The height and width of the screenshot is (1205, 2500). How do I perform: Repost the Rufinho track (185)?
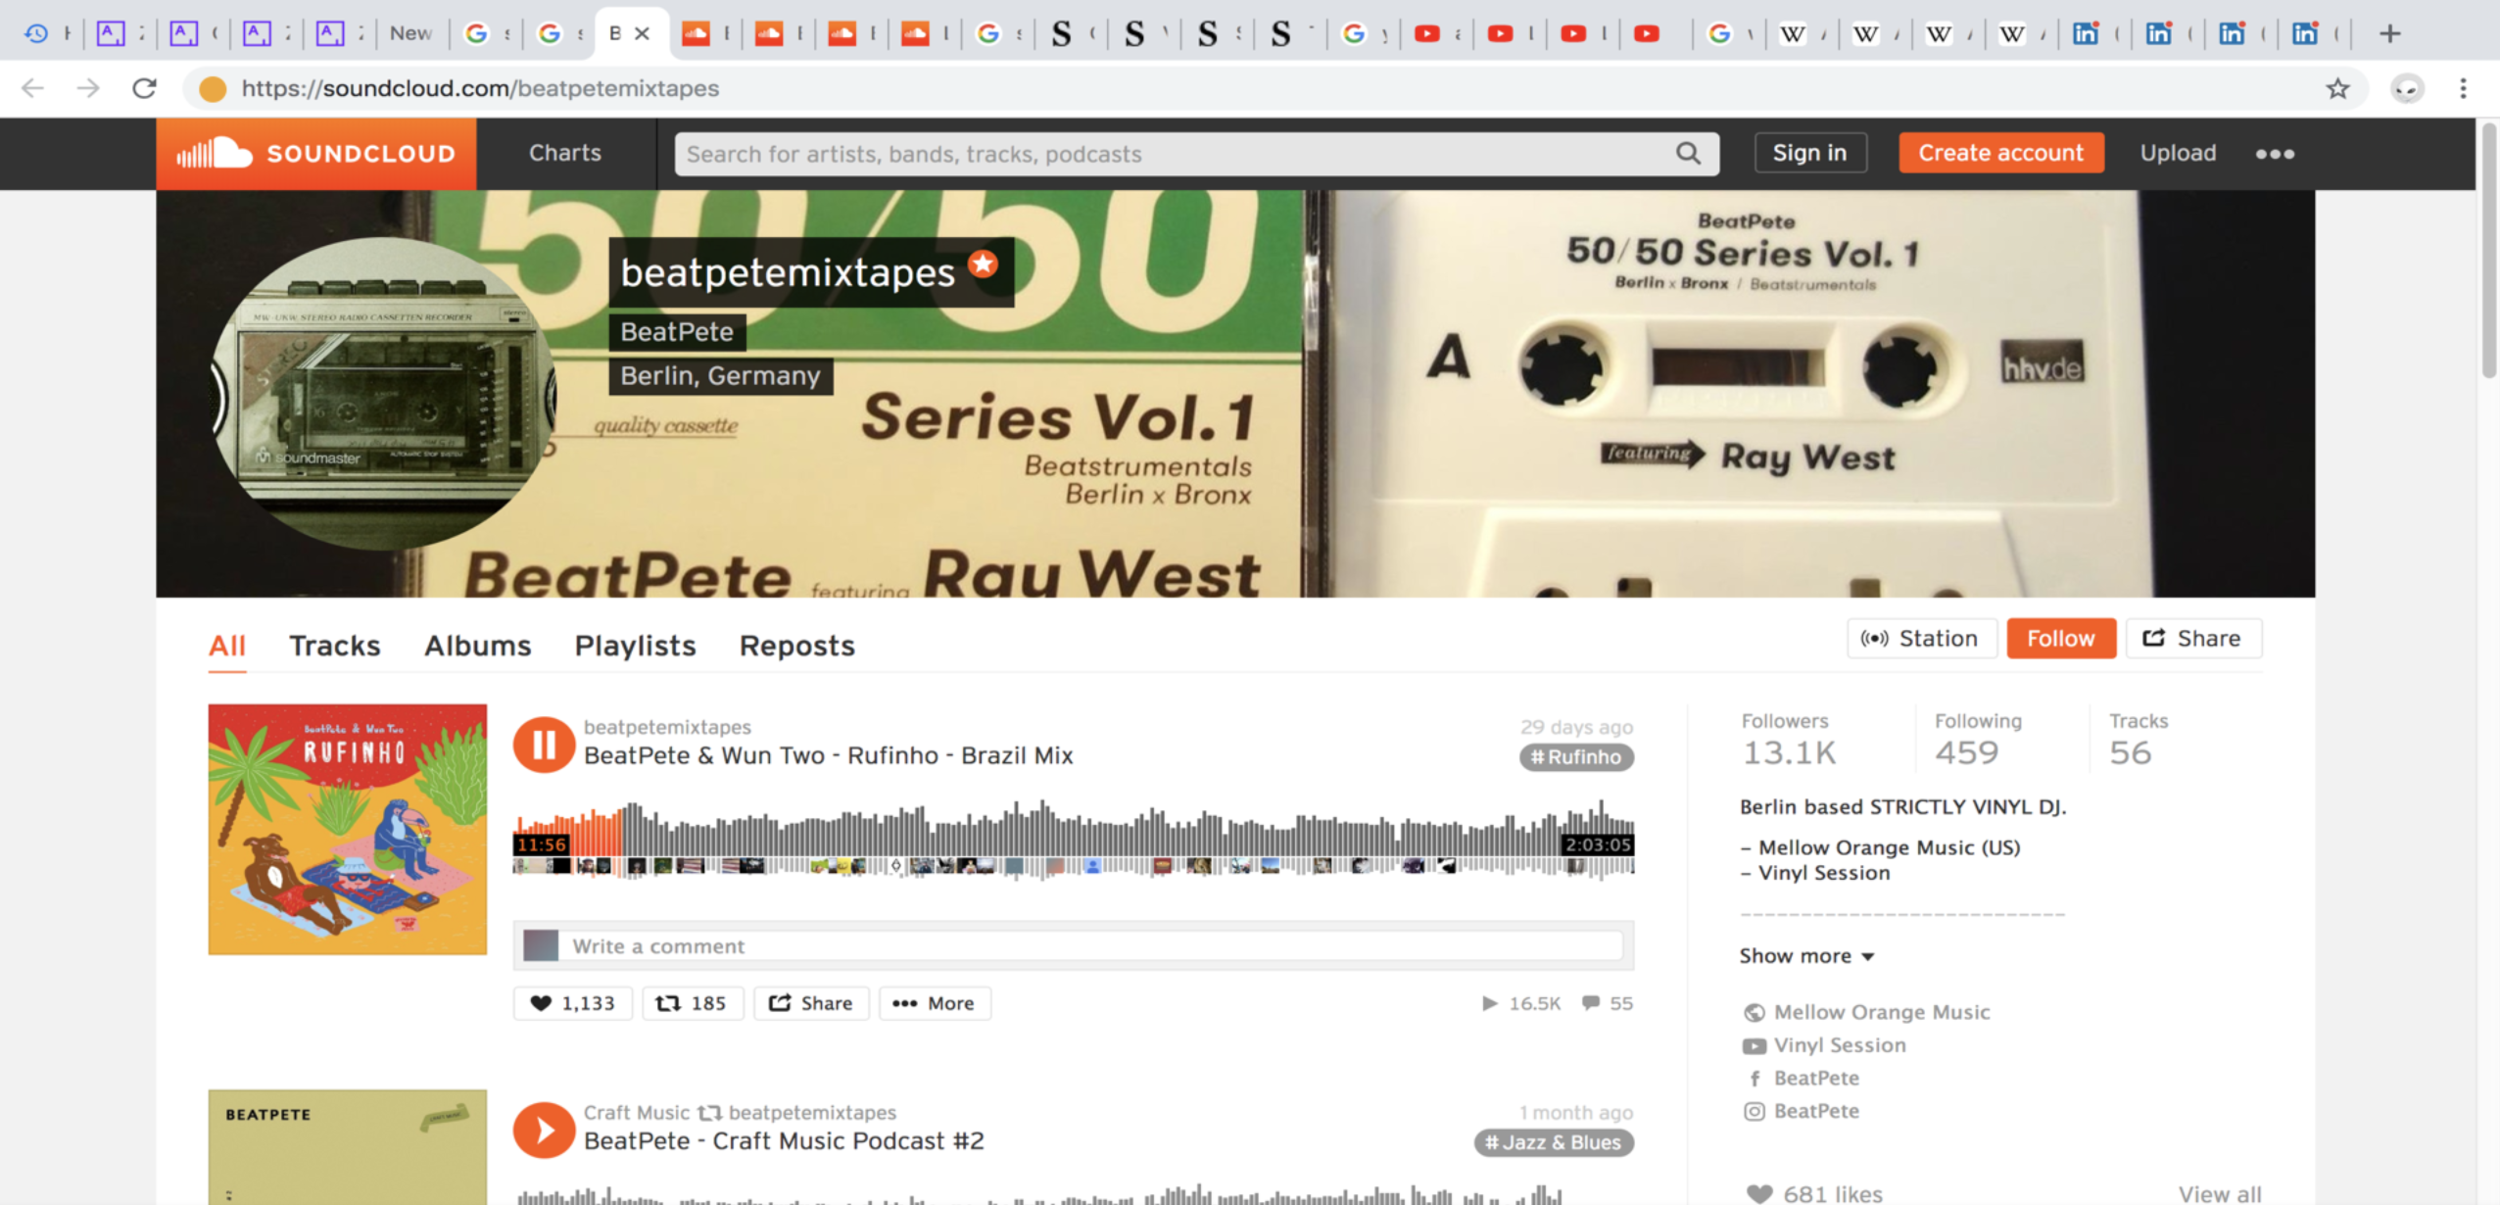coord(692,1003)
